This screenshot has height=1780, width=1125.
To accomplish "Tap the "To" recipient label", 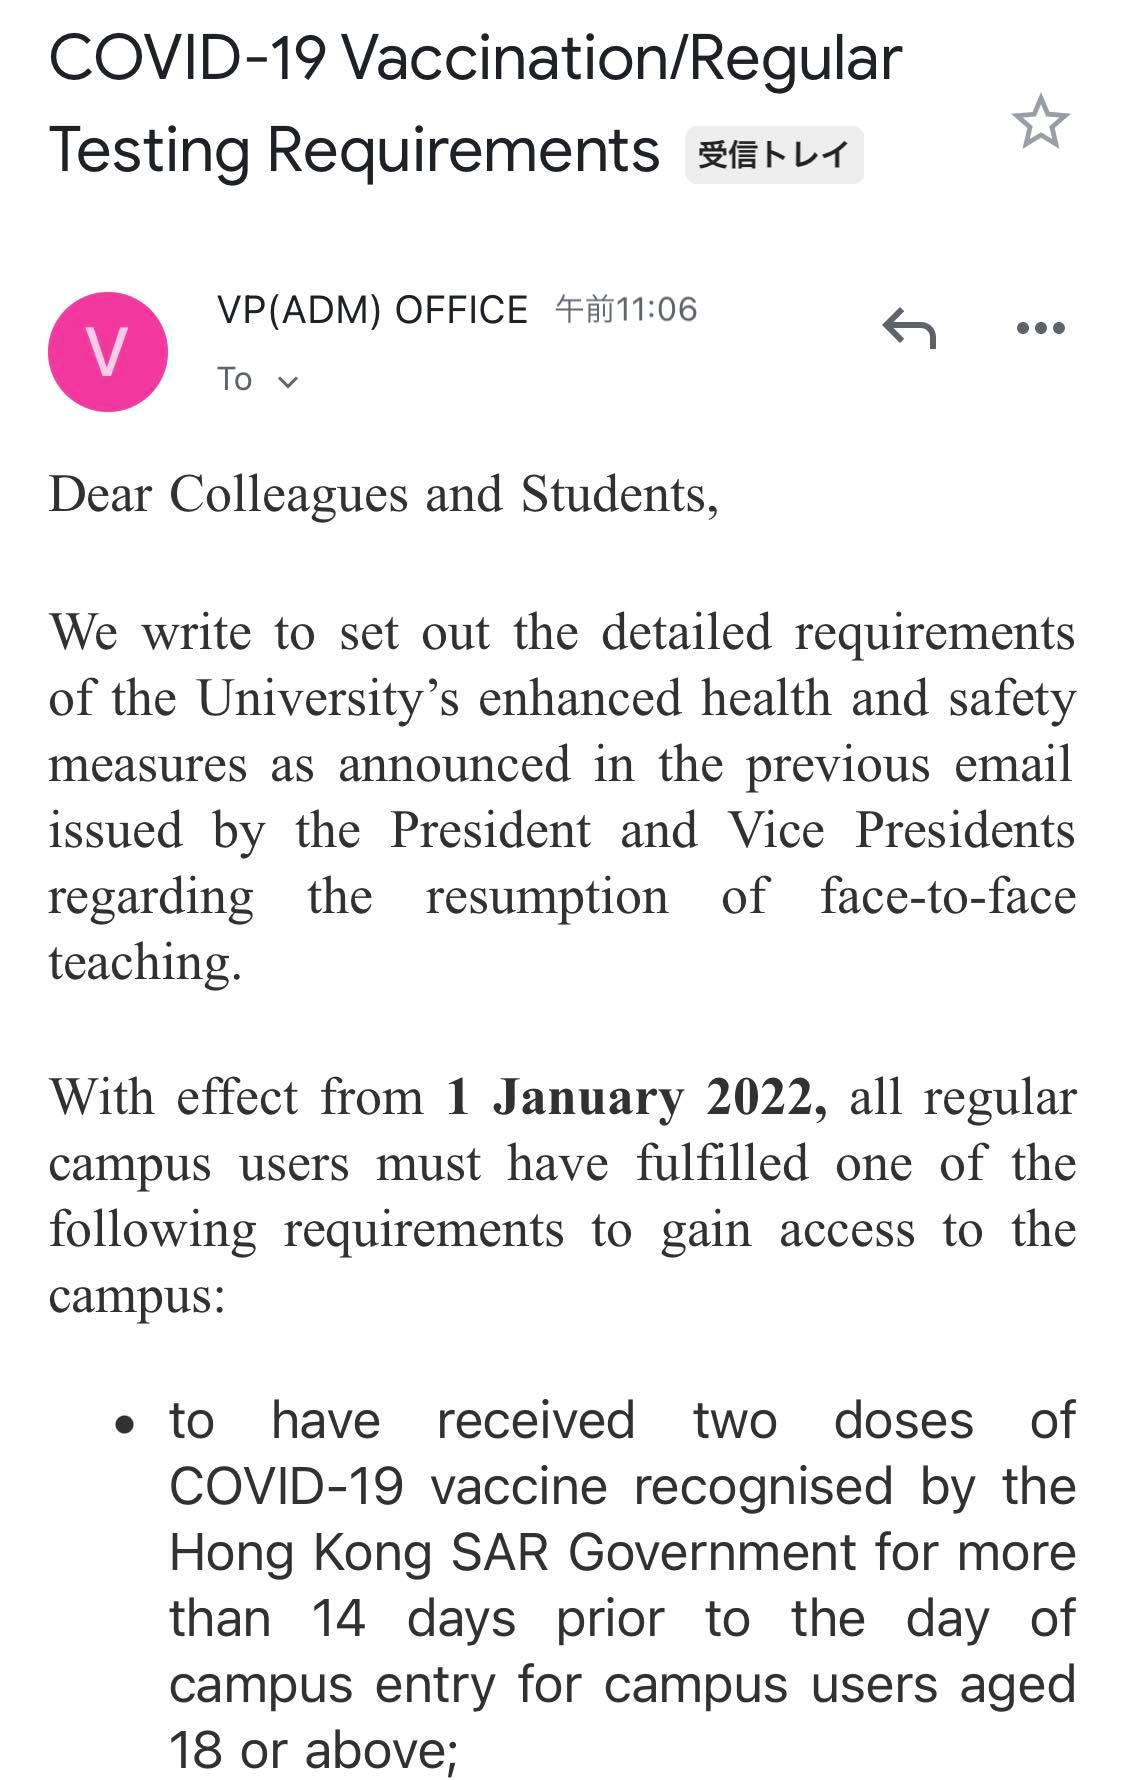I will click(x=235, y=379).
